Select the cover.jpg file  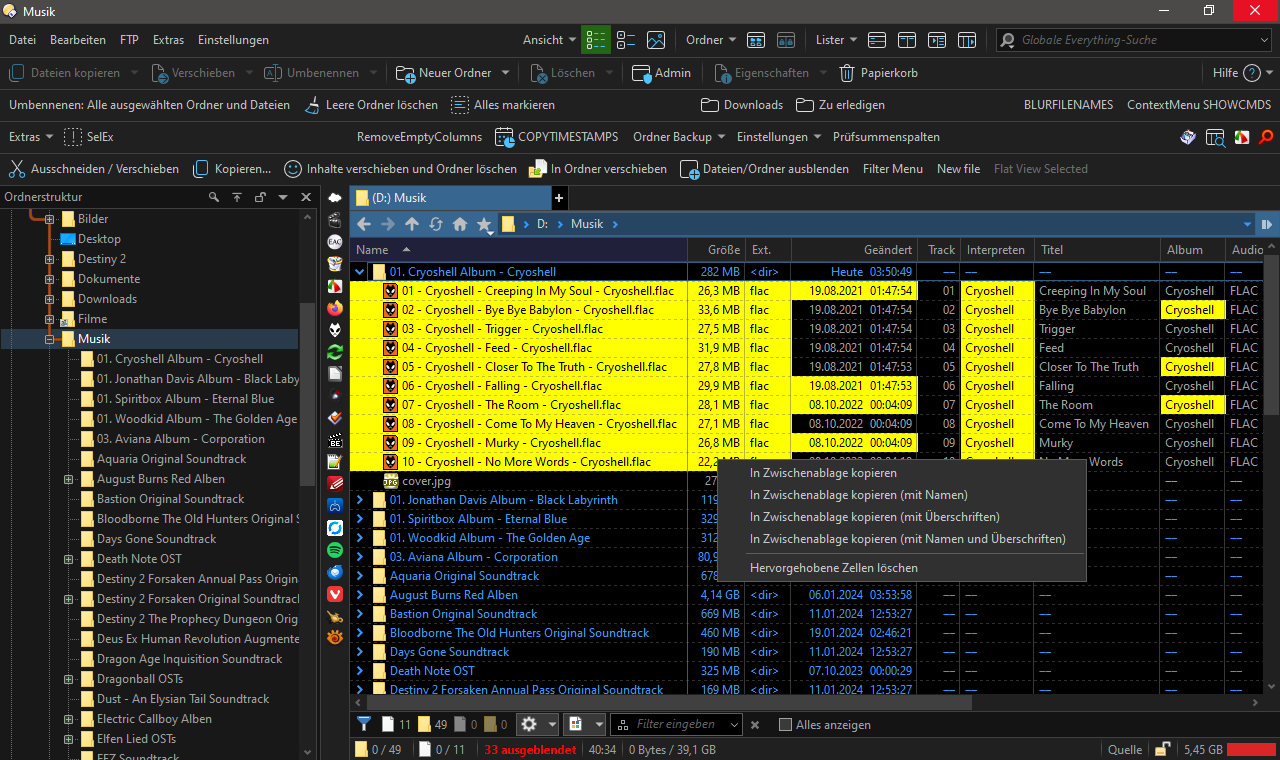[x=428, y=481]
